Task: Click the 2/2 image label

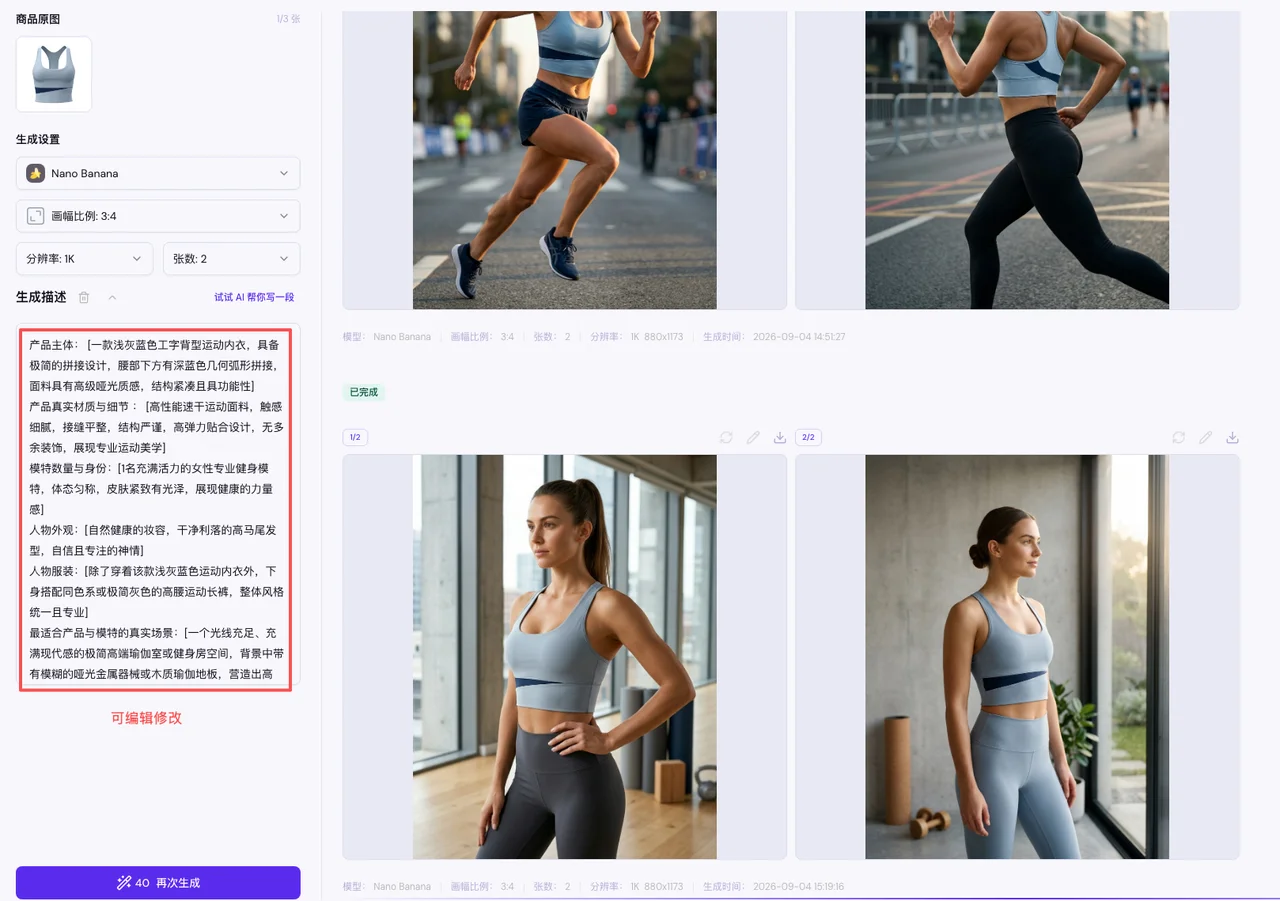Action: click(x=809, y=438)
